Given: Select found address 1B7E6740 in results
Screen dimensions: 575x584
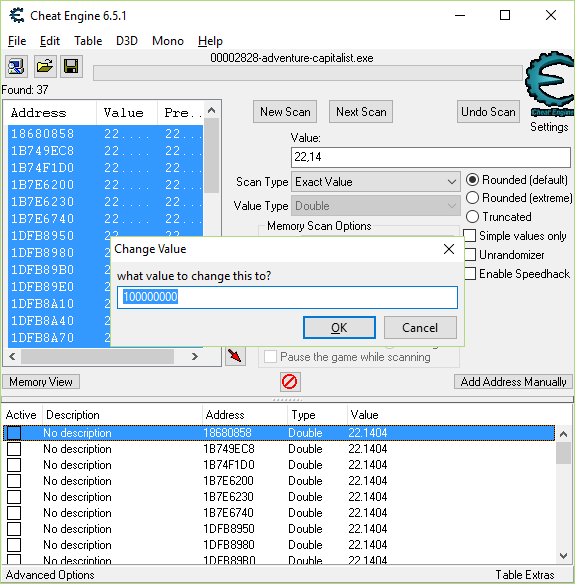Looking at the screenshot, I should [x=105, y=219].
